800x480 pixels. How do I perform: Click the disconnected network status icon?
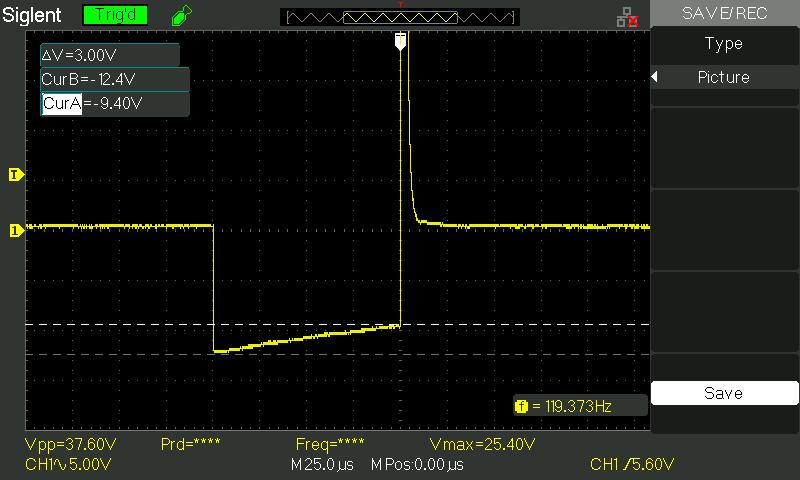627,16
